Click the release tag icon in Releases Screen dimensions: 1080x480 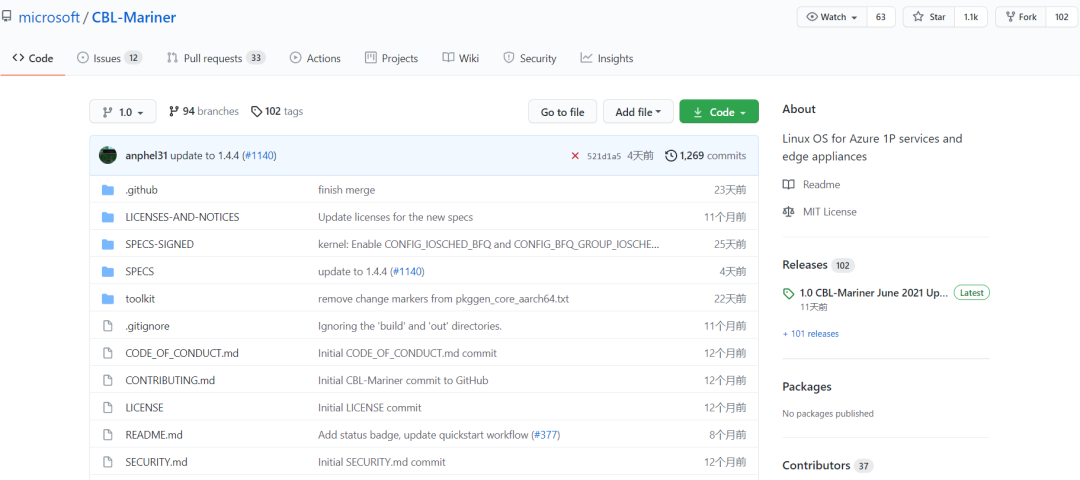coord(789,293)
